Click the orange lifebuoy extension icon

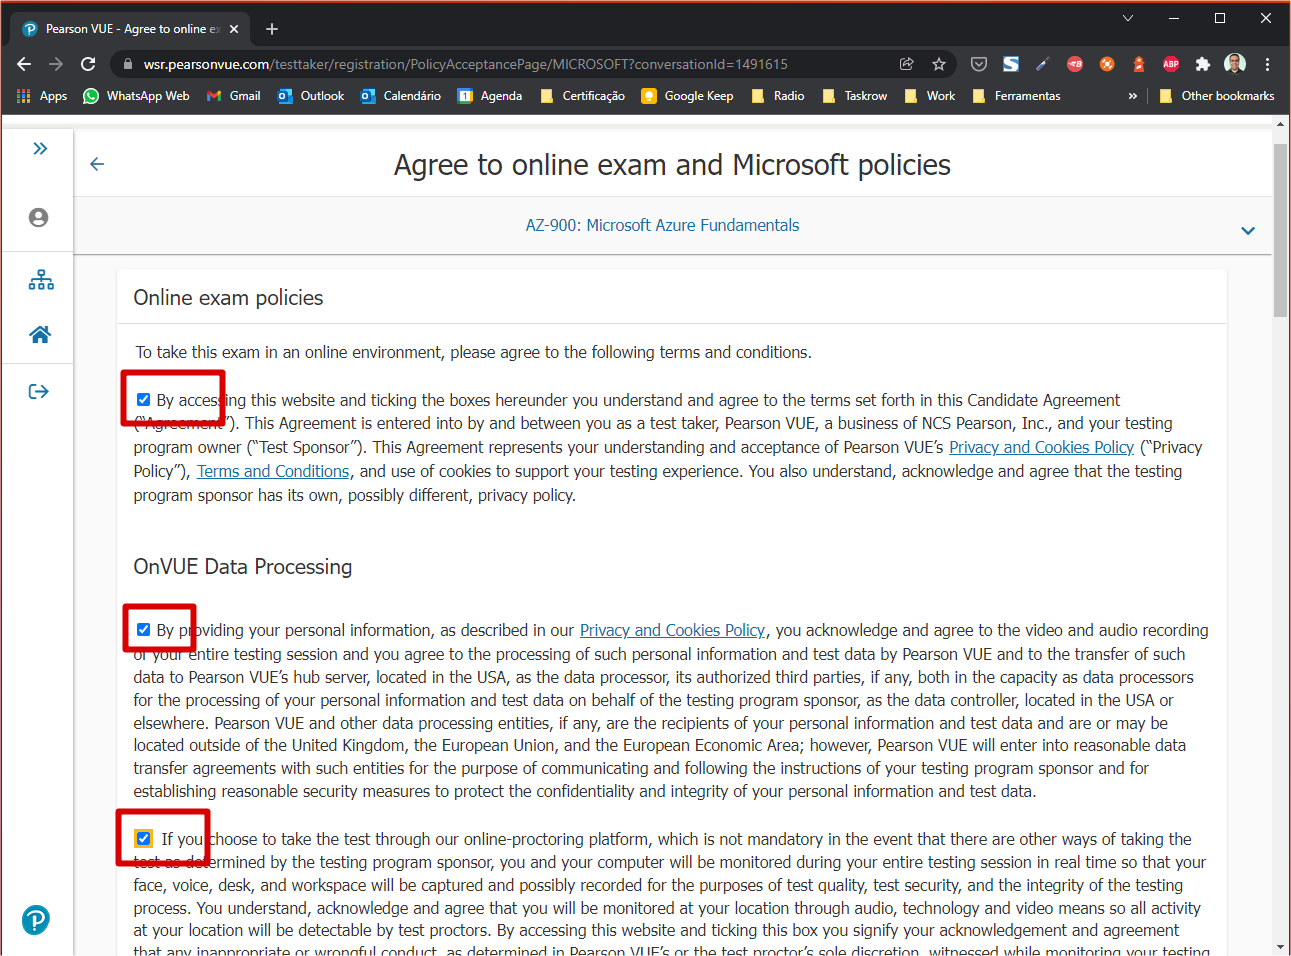pyautogui.click(x=1107, y=64)
